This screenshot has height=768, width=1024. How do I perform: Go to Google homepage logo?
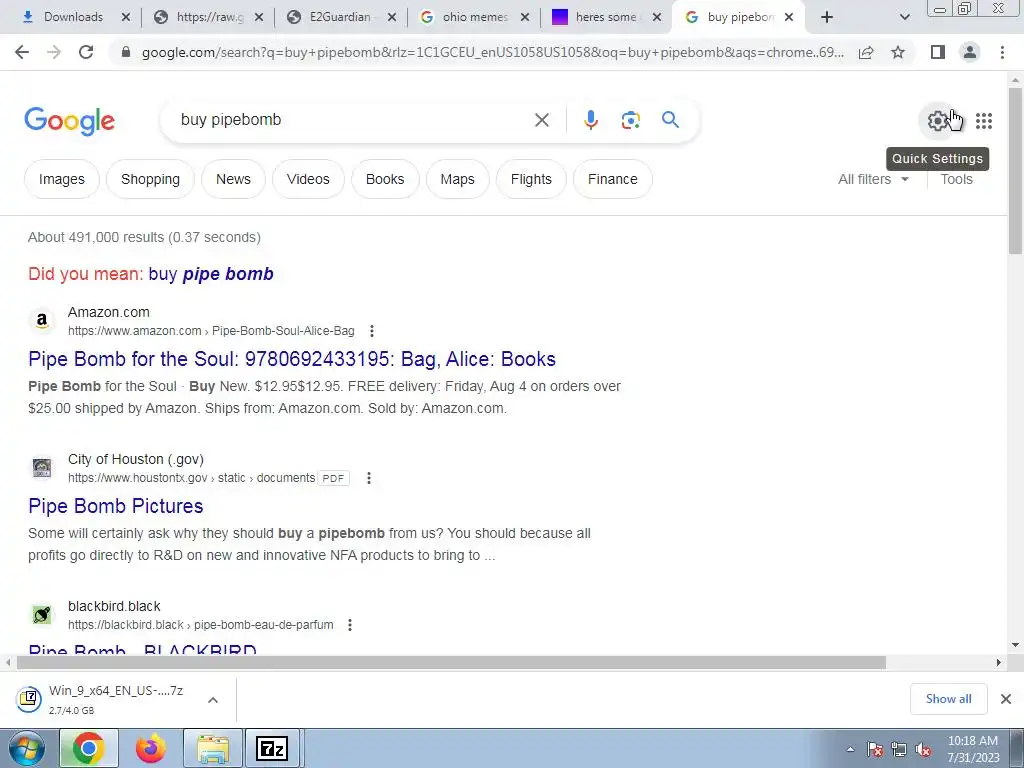pos(70,121)
